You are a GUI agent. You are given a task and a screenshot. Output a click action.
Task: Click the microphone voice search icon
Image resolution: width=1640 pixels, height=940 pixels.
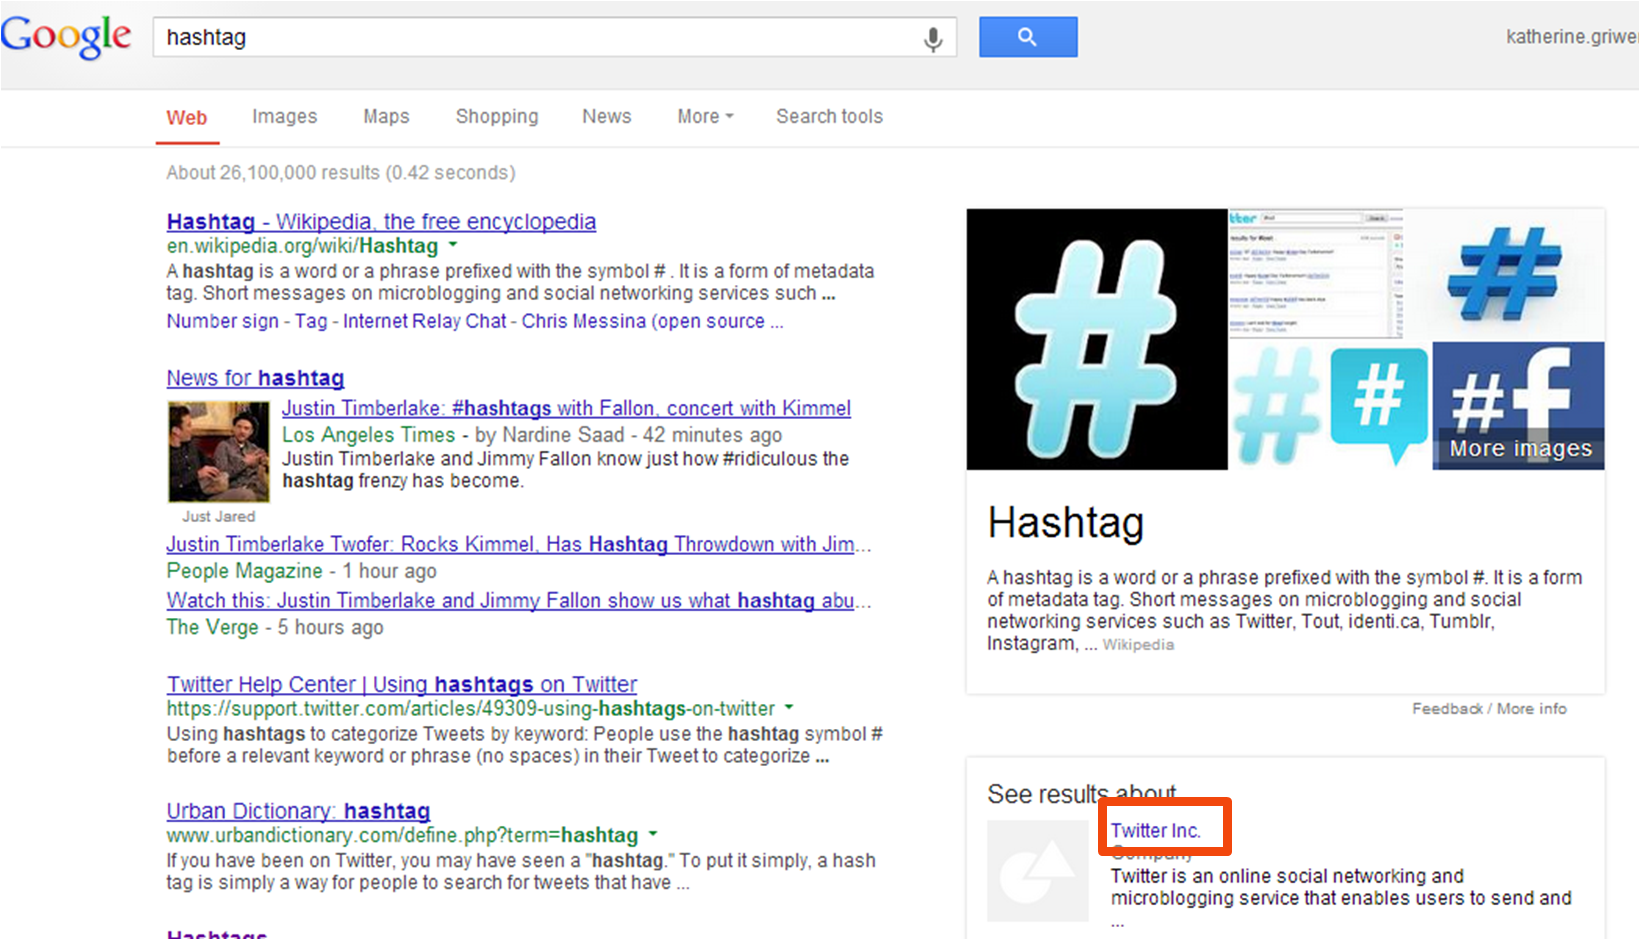point(932,39)
